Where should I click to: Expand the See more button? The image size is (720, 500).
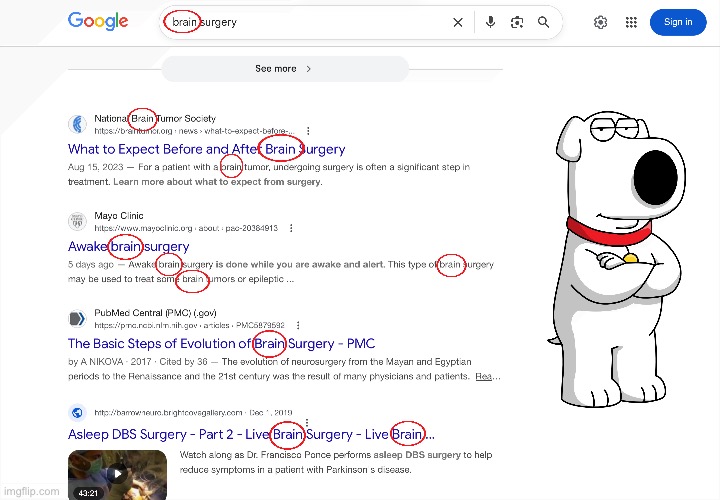pyautogui.click(x=285, y=69)
